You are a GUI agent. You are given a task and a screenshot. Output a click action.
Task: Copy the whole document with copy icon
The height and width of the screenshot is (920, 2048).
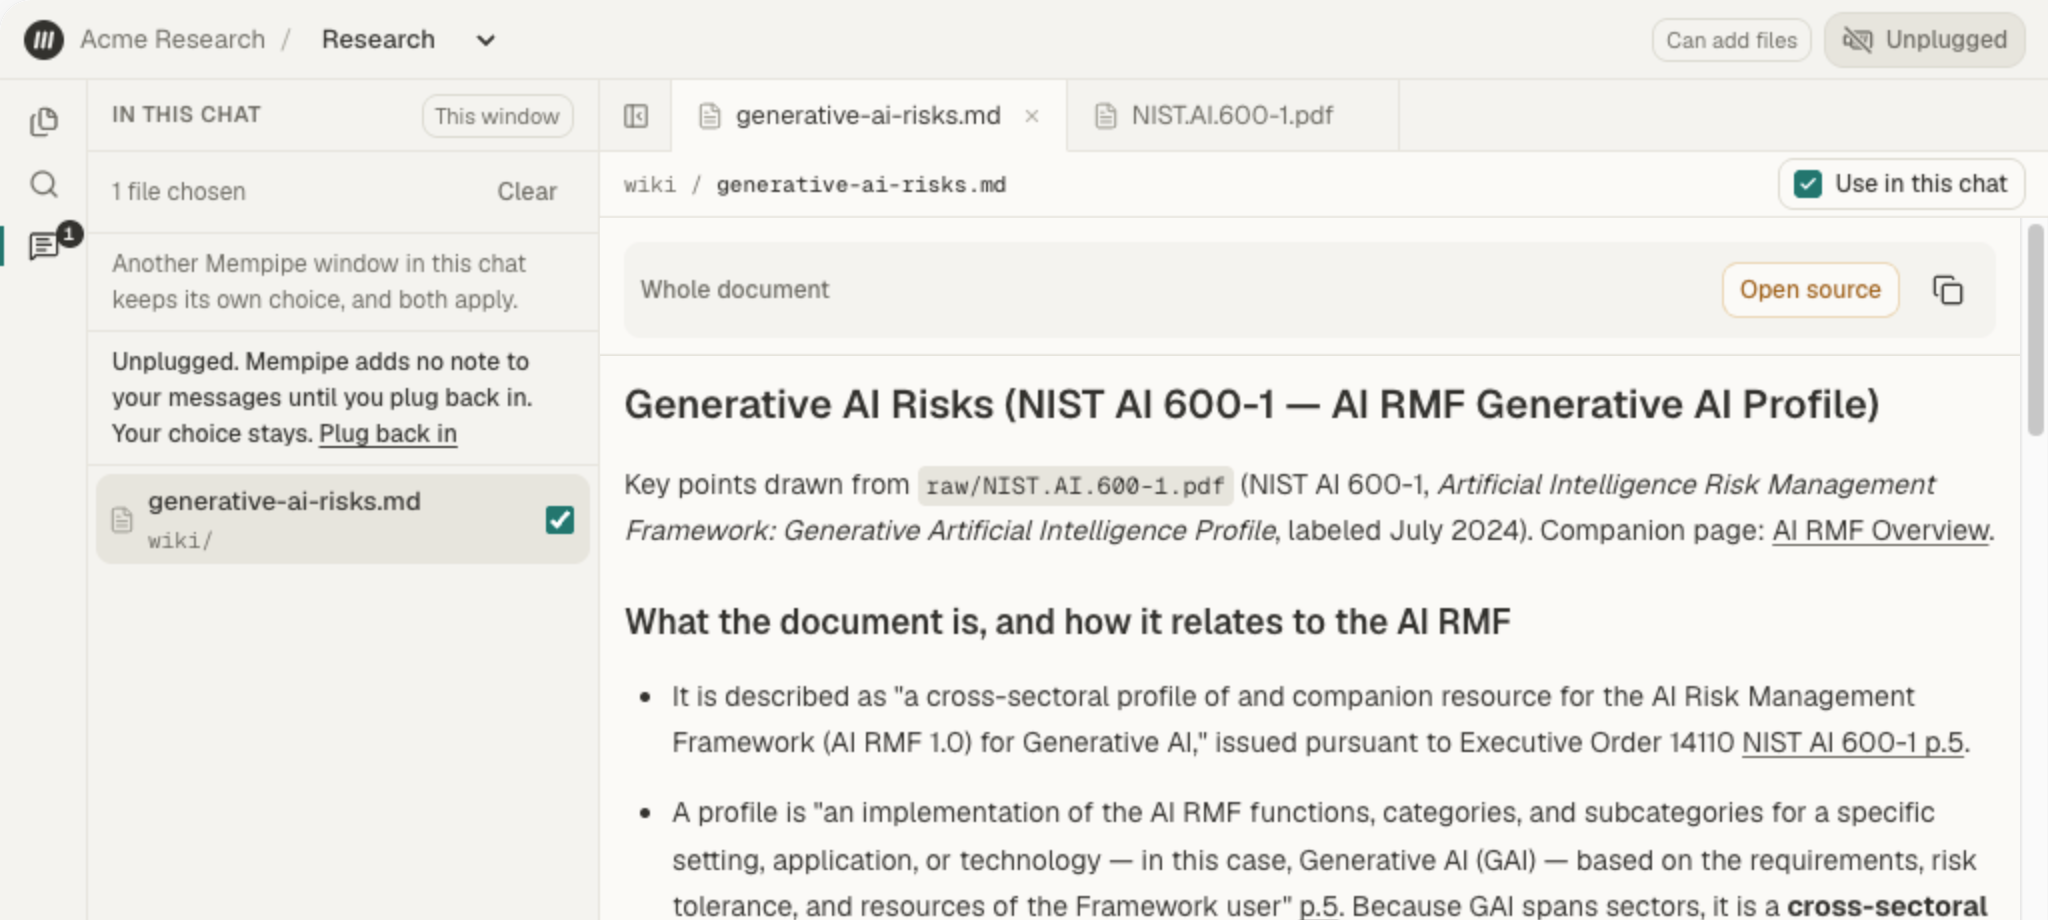point(1948,290)
